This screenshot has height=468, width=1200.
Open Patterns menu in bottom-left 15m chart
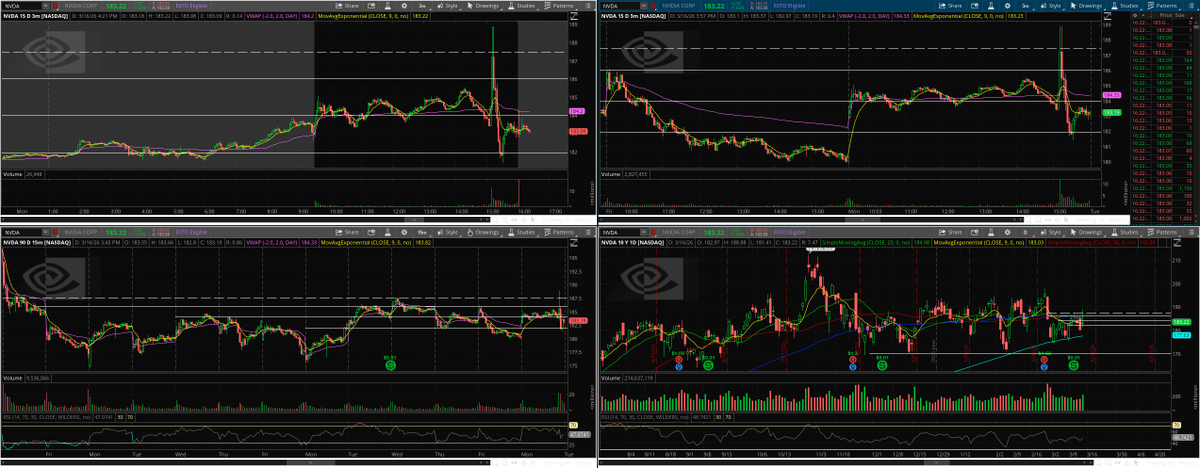click(560, 232)
